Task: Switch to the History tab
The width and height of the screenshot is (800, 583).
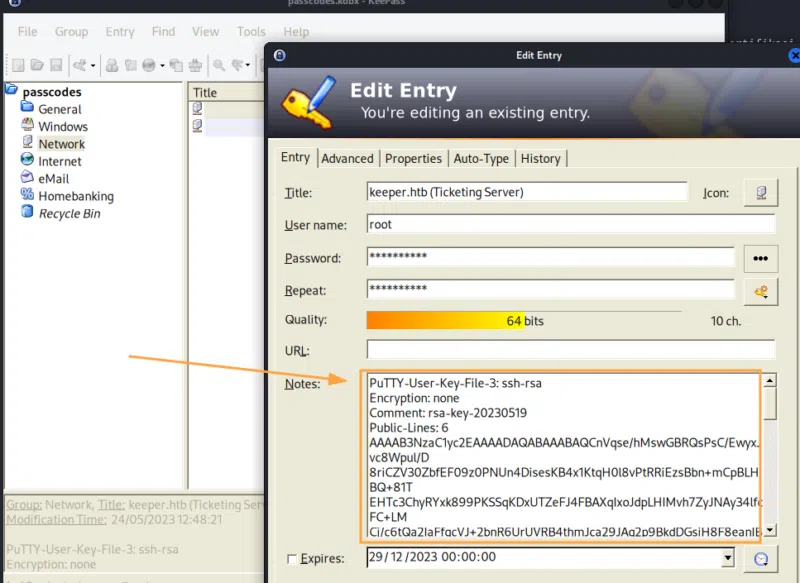Action: (540, 159)
